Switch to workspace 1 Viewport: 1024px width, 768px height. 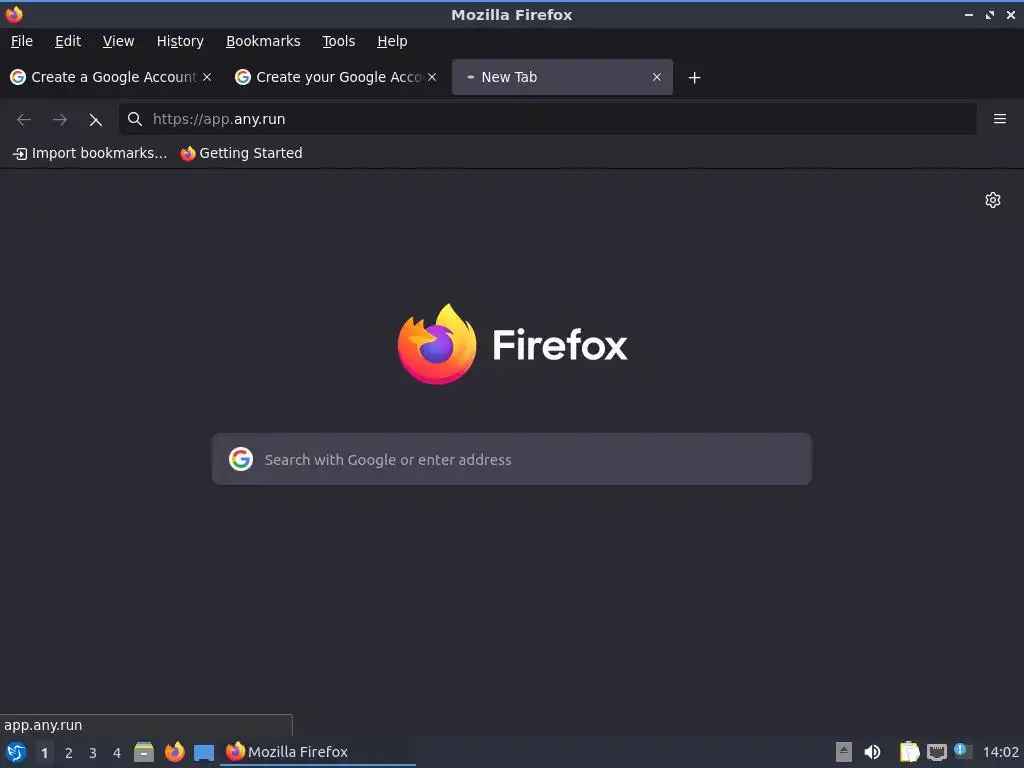point(44,753)
